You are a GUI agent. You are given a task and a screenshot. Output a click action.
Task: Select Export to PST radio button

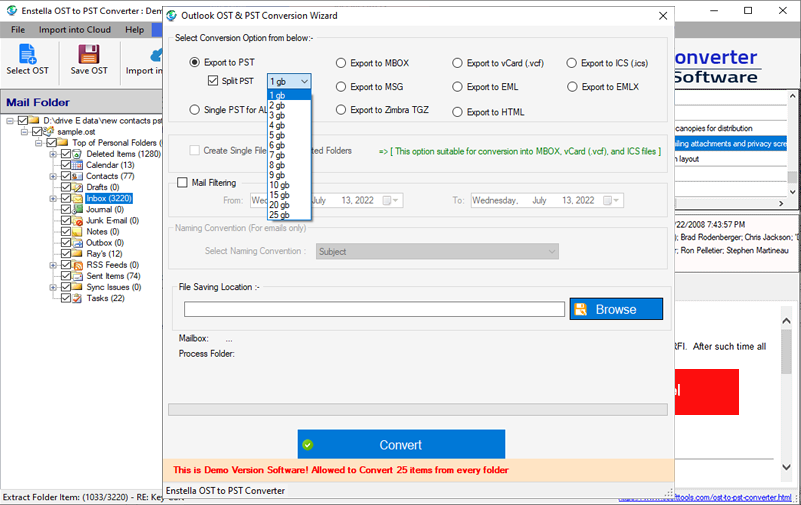point(194,62)
